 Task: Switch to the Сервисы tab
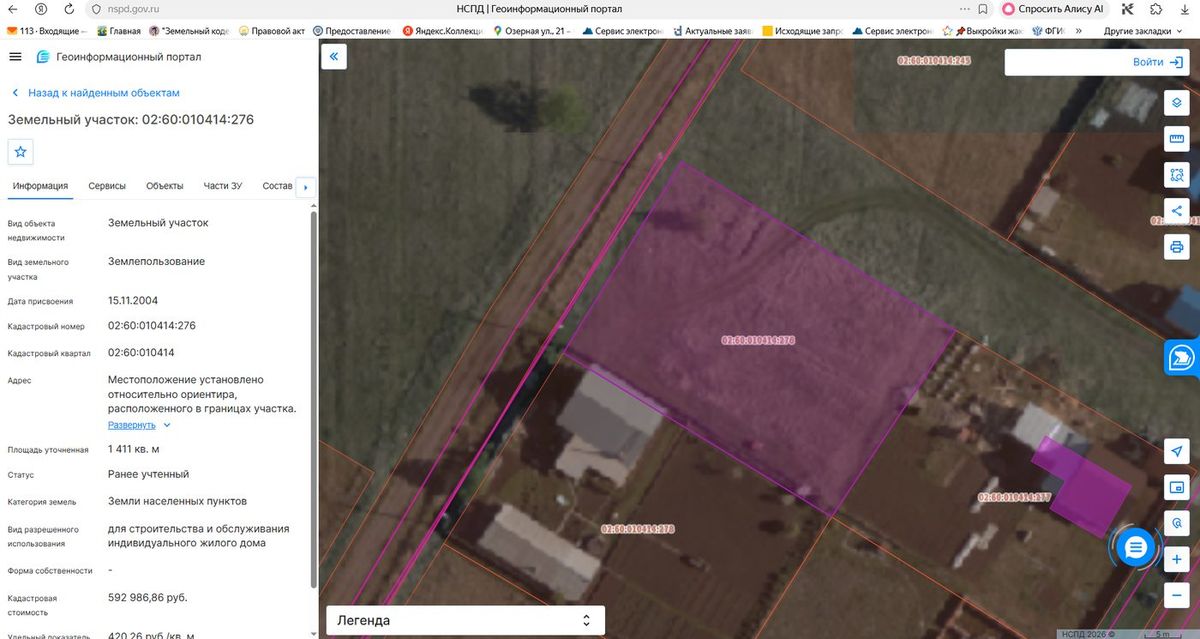pos(107,186)
